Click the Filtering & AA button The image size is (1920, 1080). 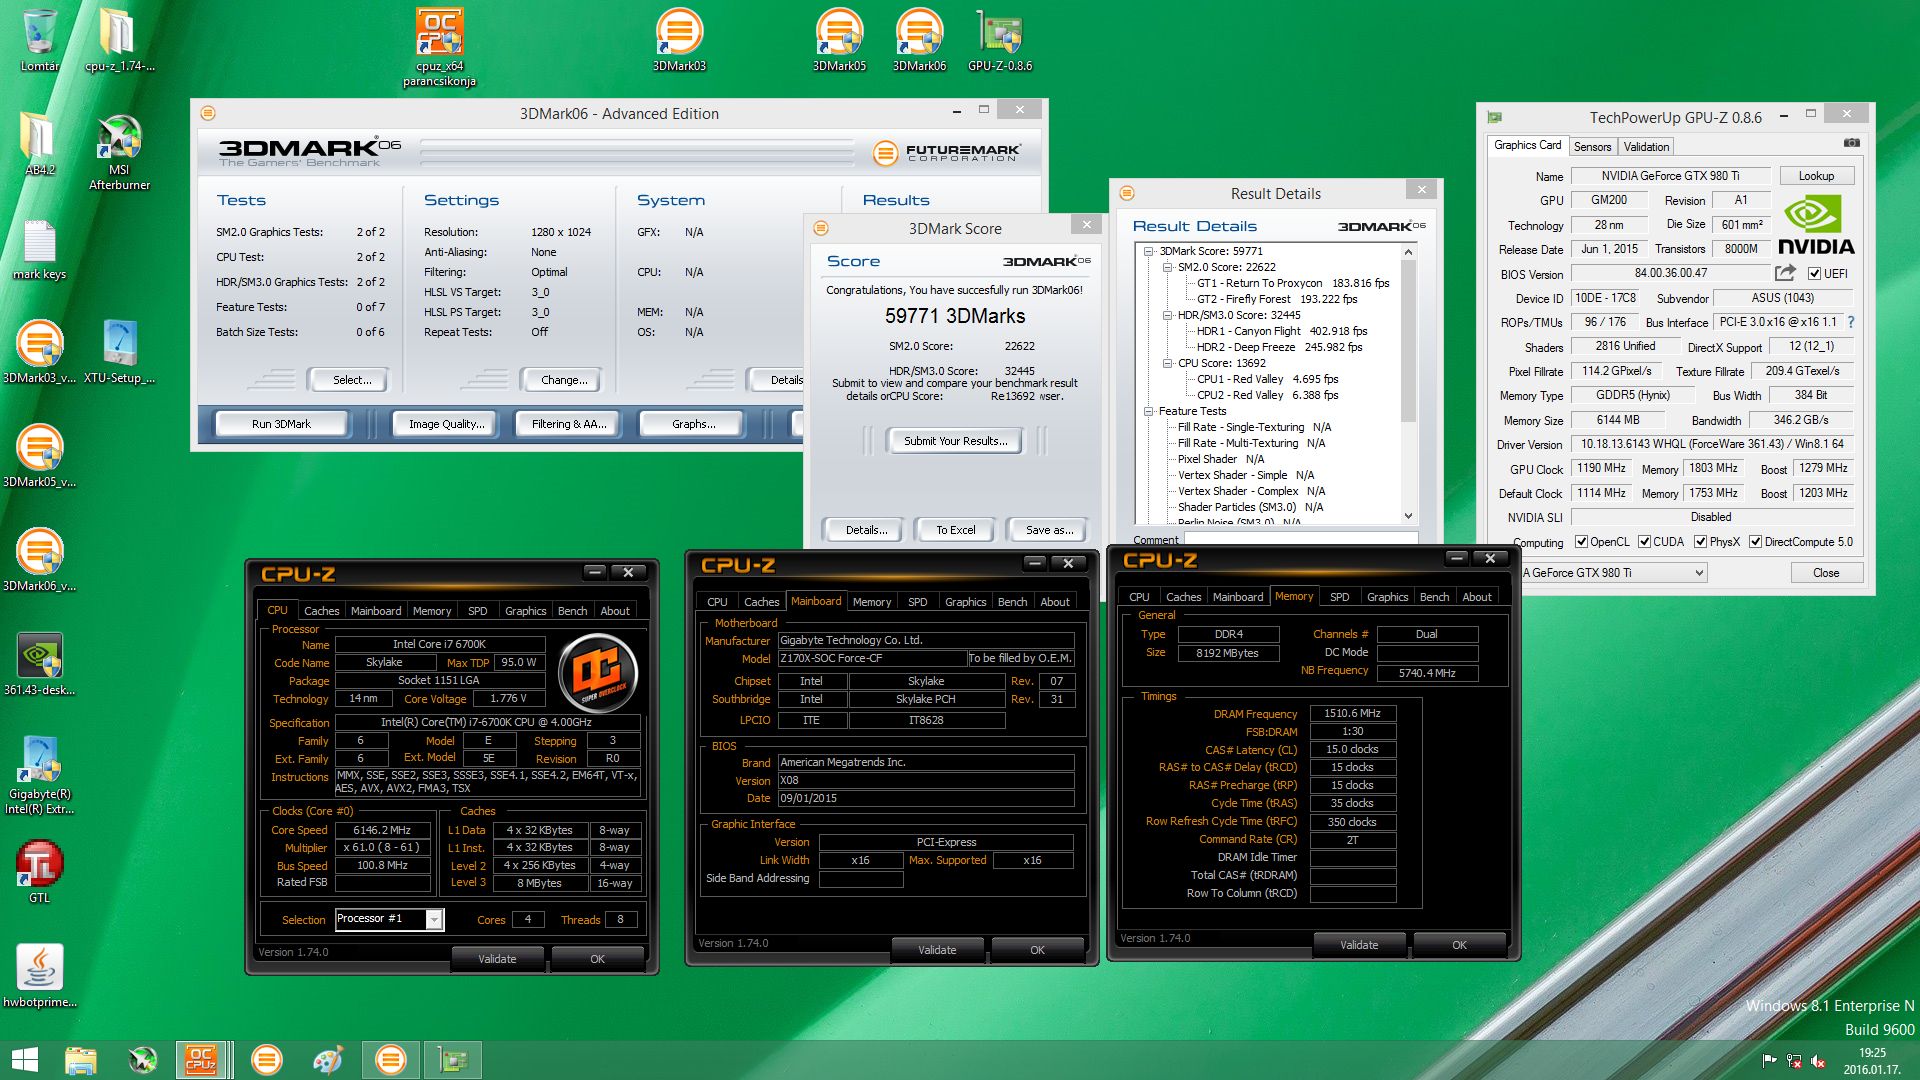tap(568, 424)
